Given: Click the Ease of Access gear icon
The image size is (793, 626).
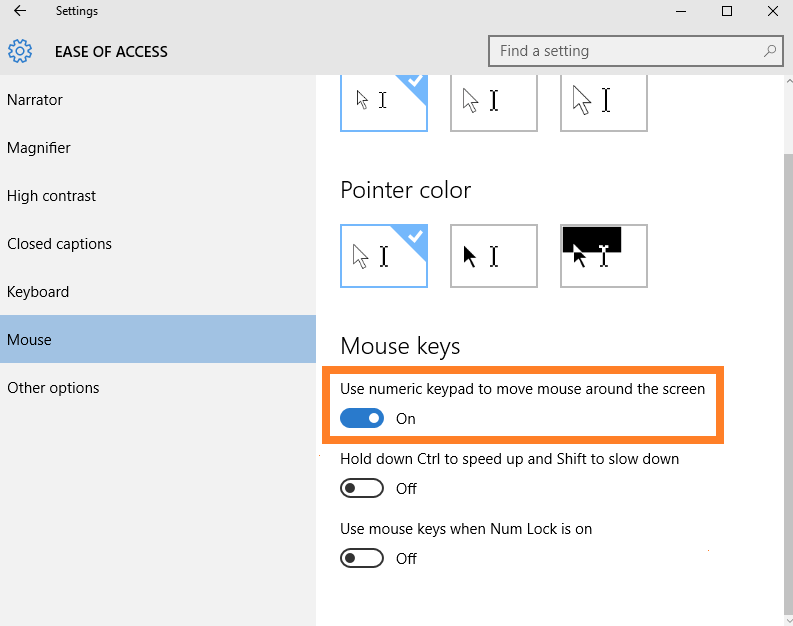Looking at the screenshot, I should [20, 51].
